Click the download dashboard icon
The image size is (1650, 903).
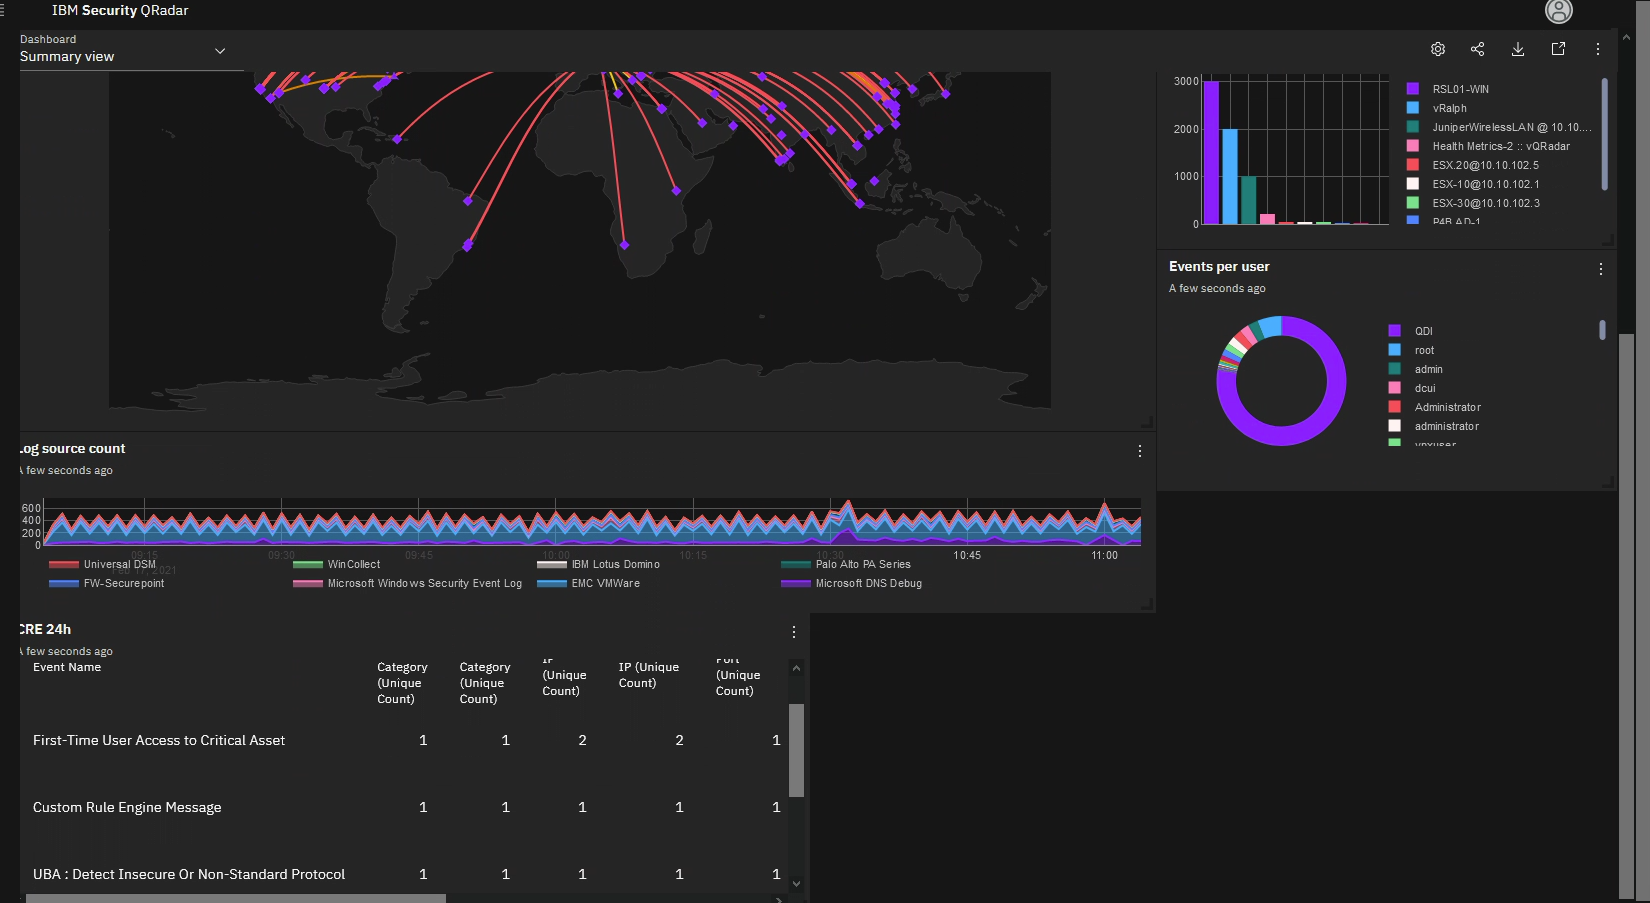(1518, 49)
